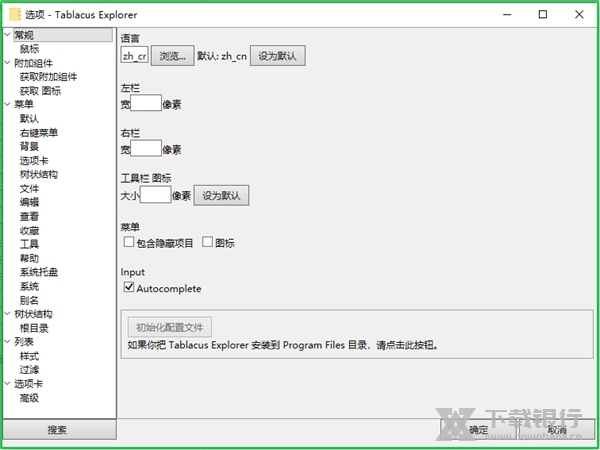600x450 pixels.
Task: Select 系统托盘 in the tree
Action: point(39,272)
